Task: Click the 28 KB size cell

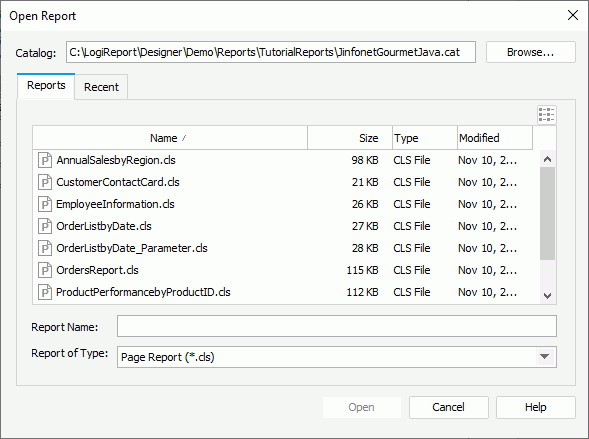Action: (365, 248)
